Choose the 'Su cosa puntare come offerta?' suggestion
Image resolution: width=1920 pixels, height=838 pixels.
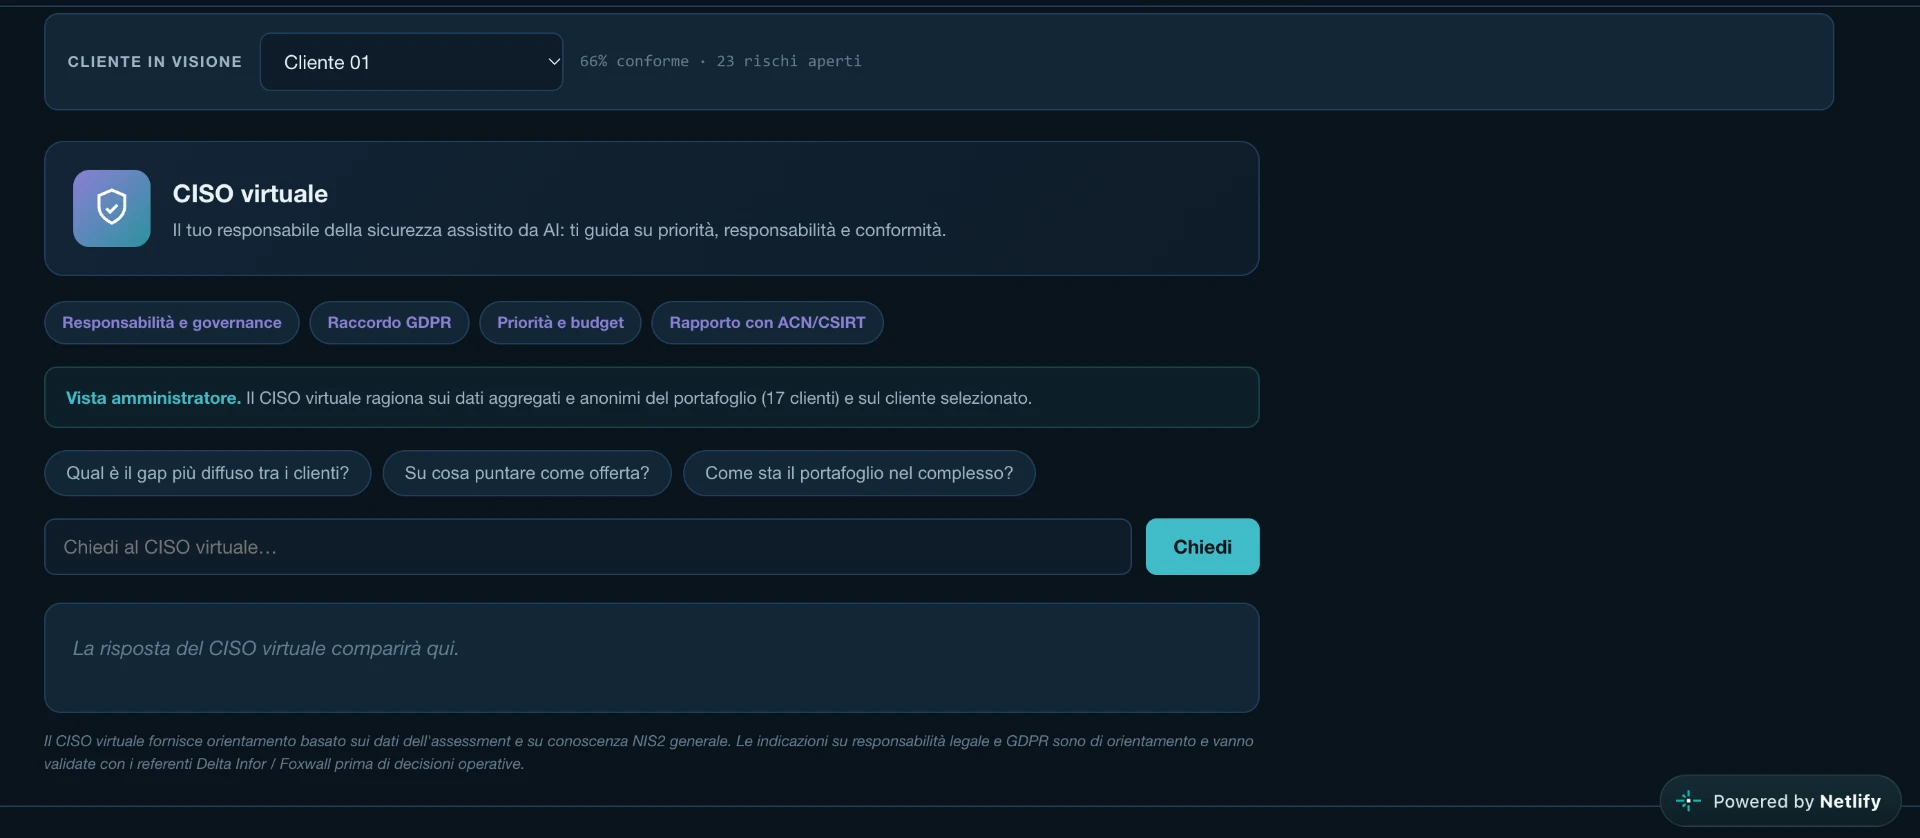pyautogui.click(x=527, y=473)
